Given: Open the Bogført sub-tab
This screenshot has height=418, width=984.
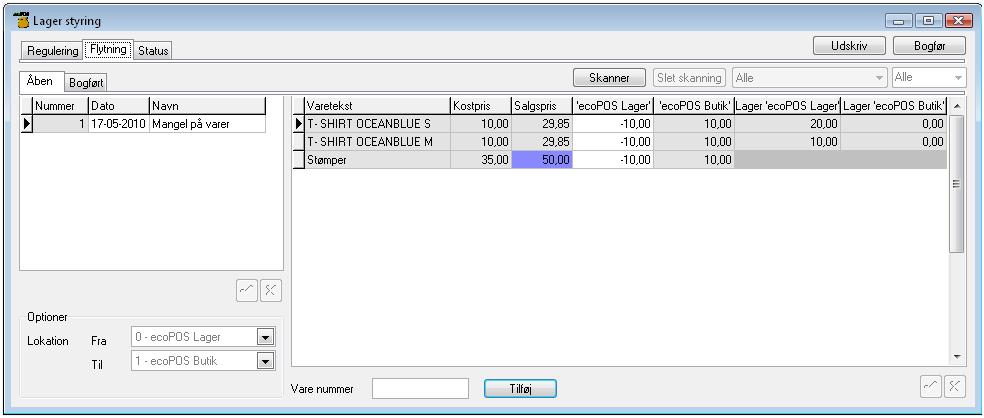Looking at the screenshot, I should pos(87,82).
